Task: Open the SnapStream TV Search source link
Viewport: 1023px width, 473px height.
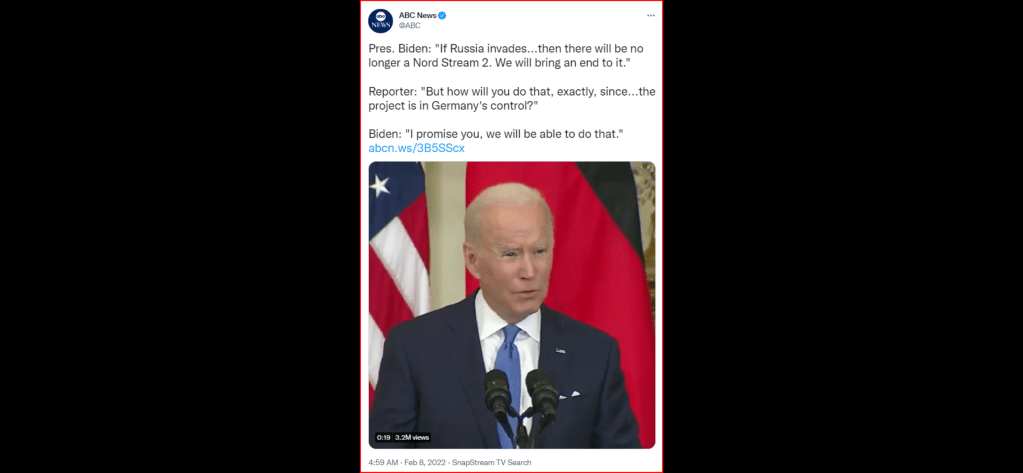Action: (491, 462)
